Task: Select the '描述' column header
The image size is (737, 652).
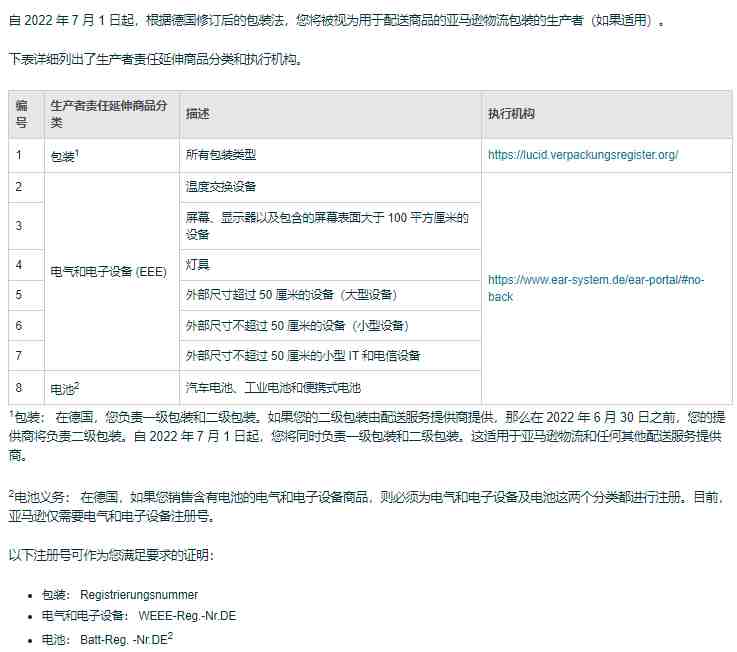Action: (x=330, y=114)
